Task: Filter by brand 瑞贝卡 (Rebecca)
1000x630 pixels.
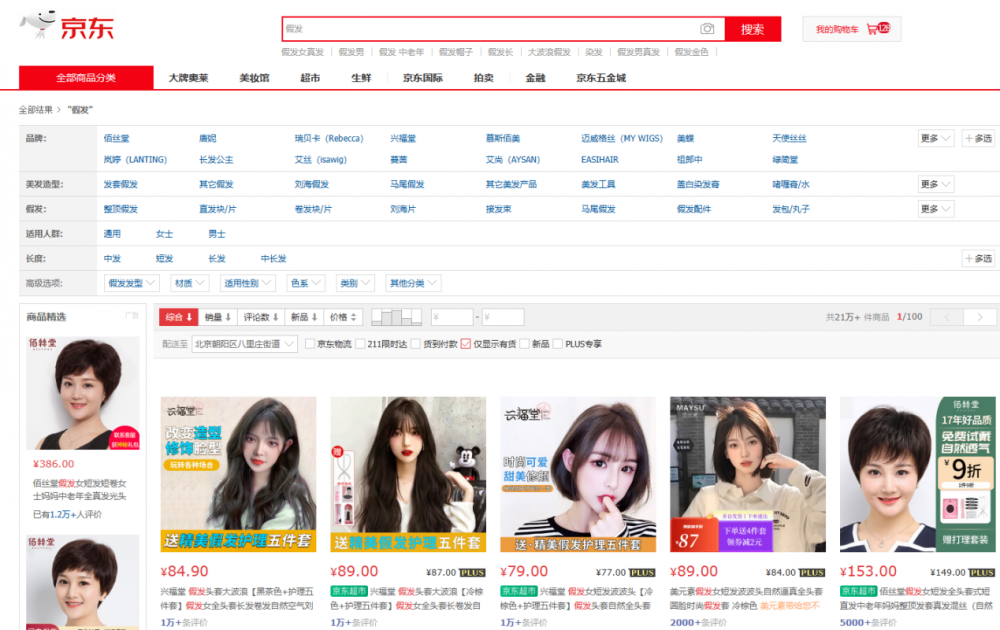Action: click(x=328, y=138)
